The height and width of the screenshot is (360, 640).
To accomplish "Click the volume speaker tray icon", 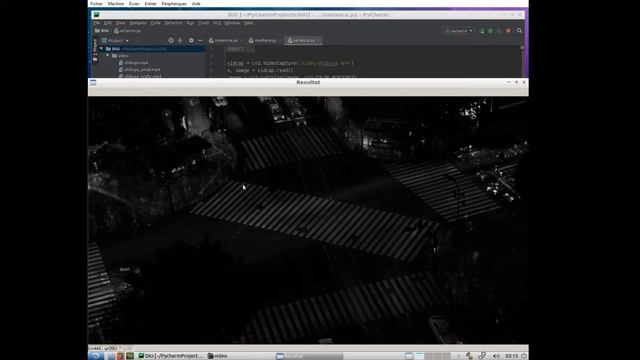I will coord(496,356).
